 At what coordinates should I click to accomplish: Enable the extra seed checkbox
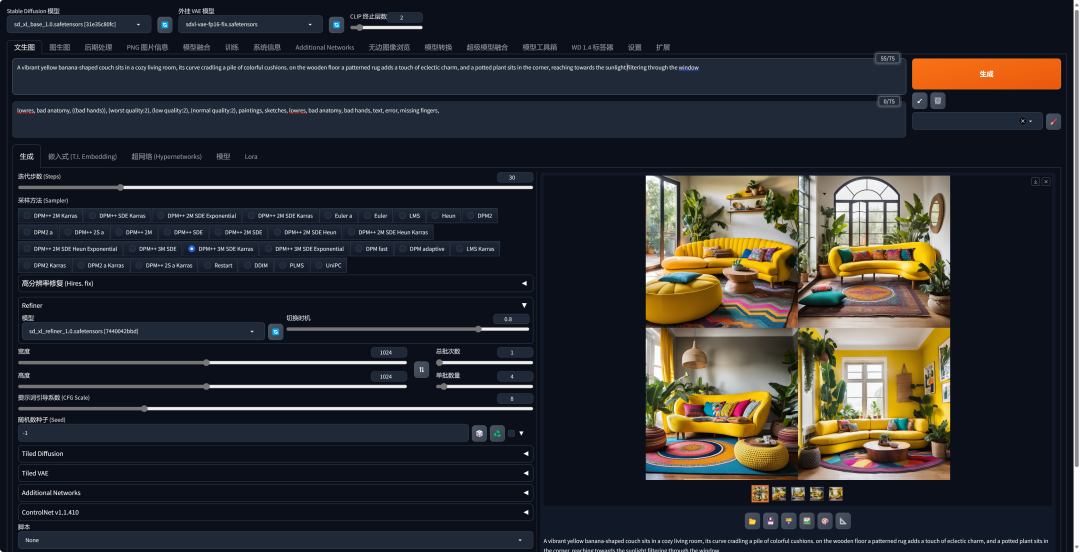pos(512,433)
